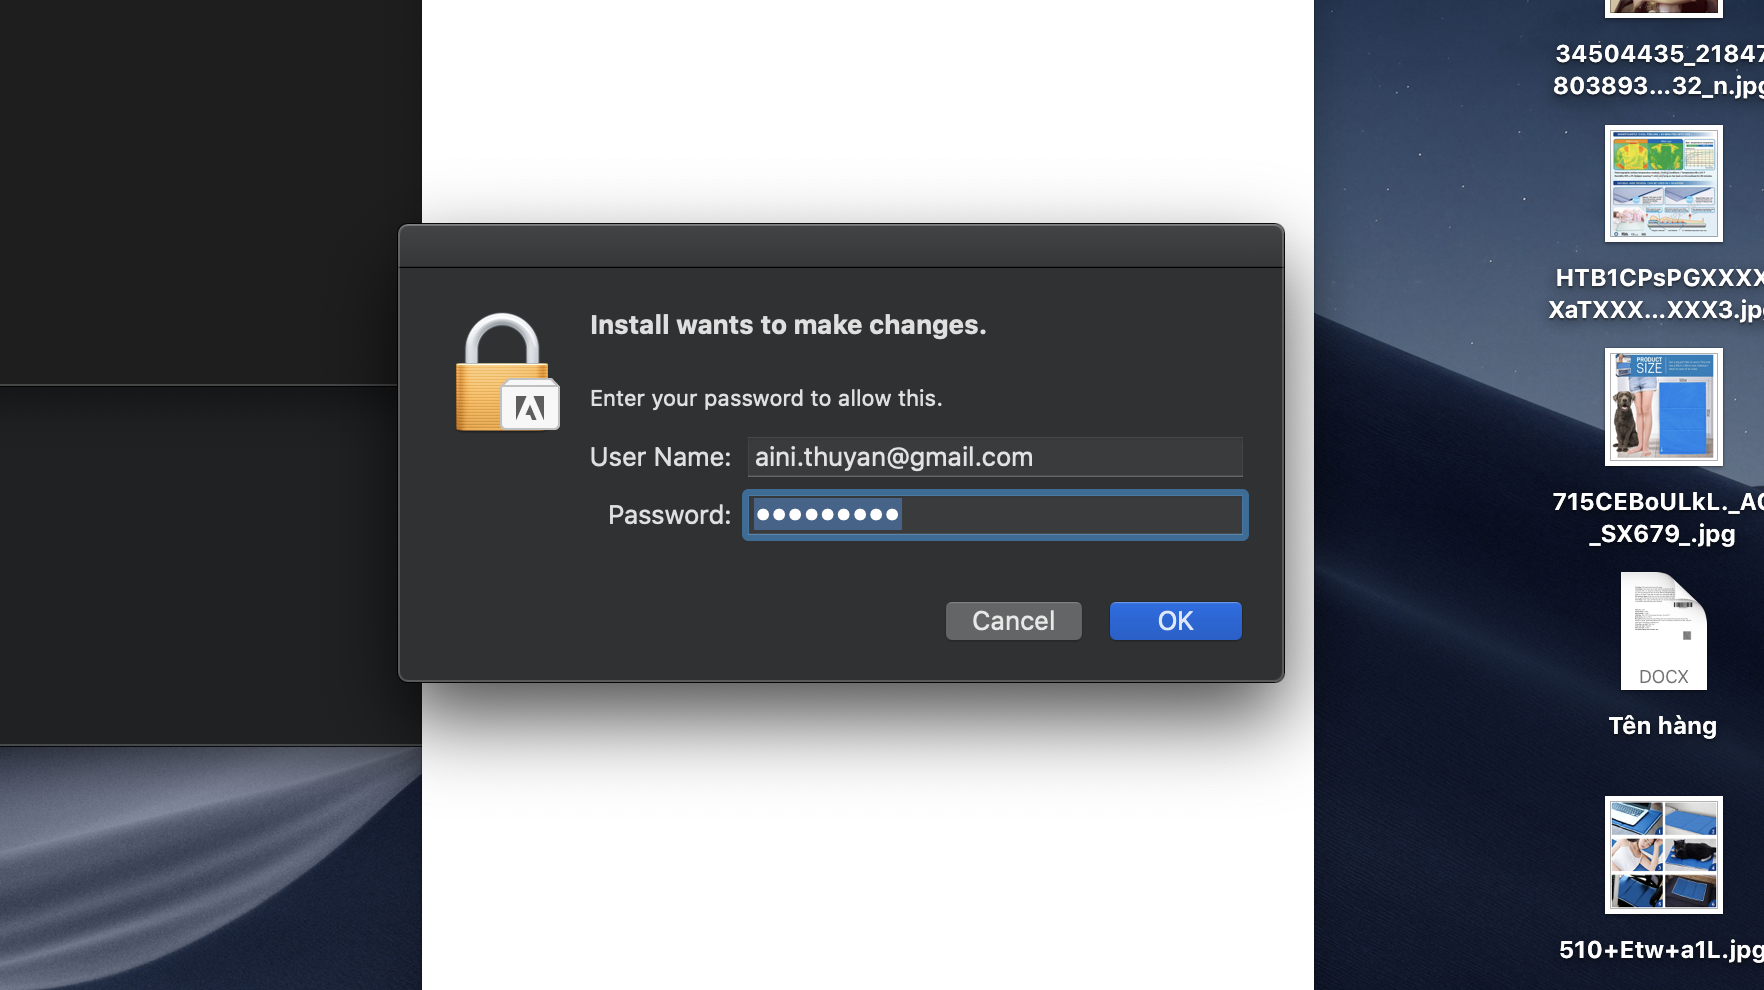Select the HTB1CPsPGXXXX jpg thumbnail
Viewport: 1764px width, 990px height.
[x=1663, y=183]
